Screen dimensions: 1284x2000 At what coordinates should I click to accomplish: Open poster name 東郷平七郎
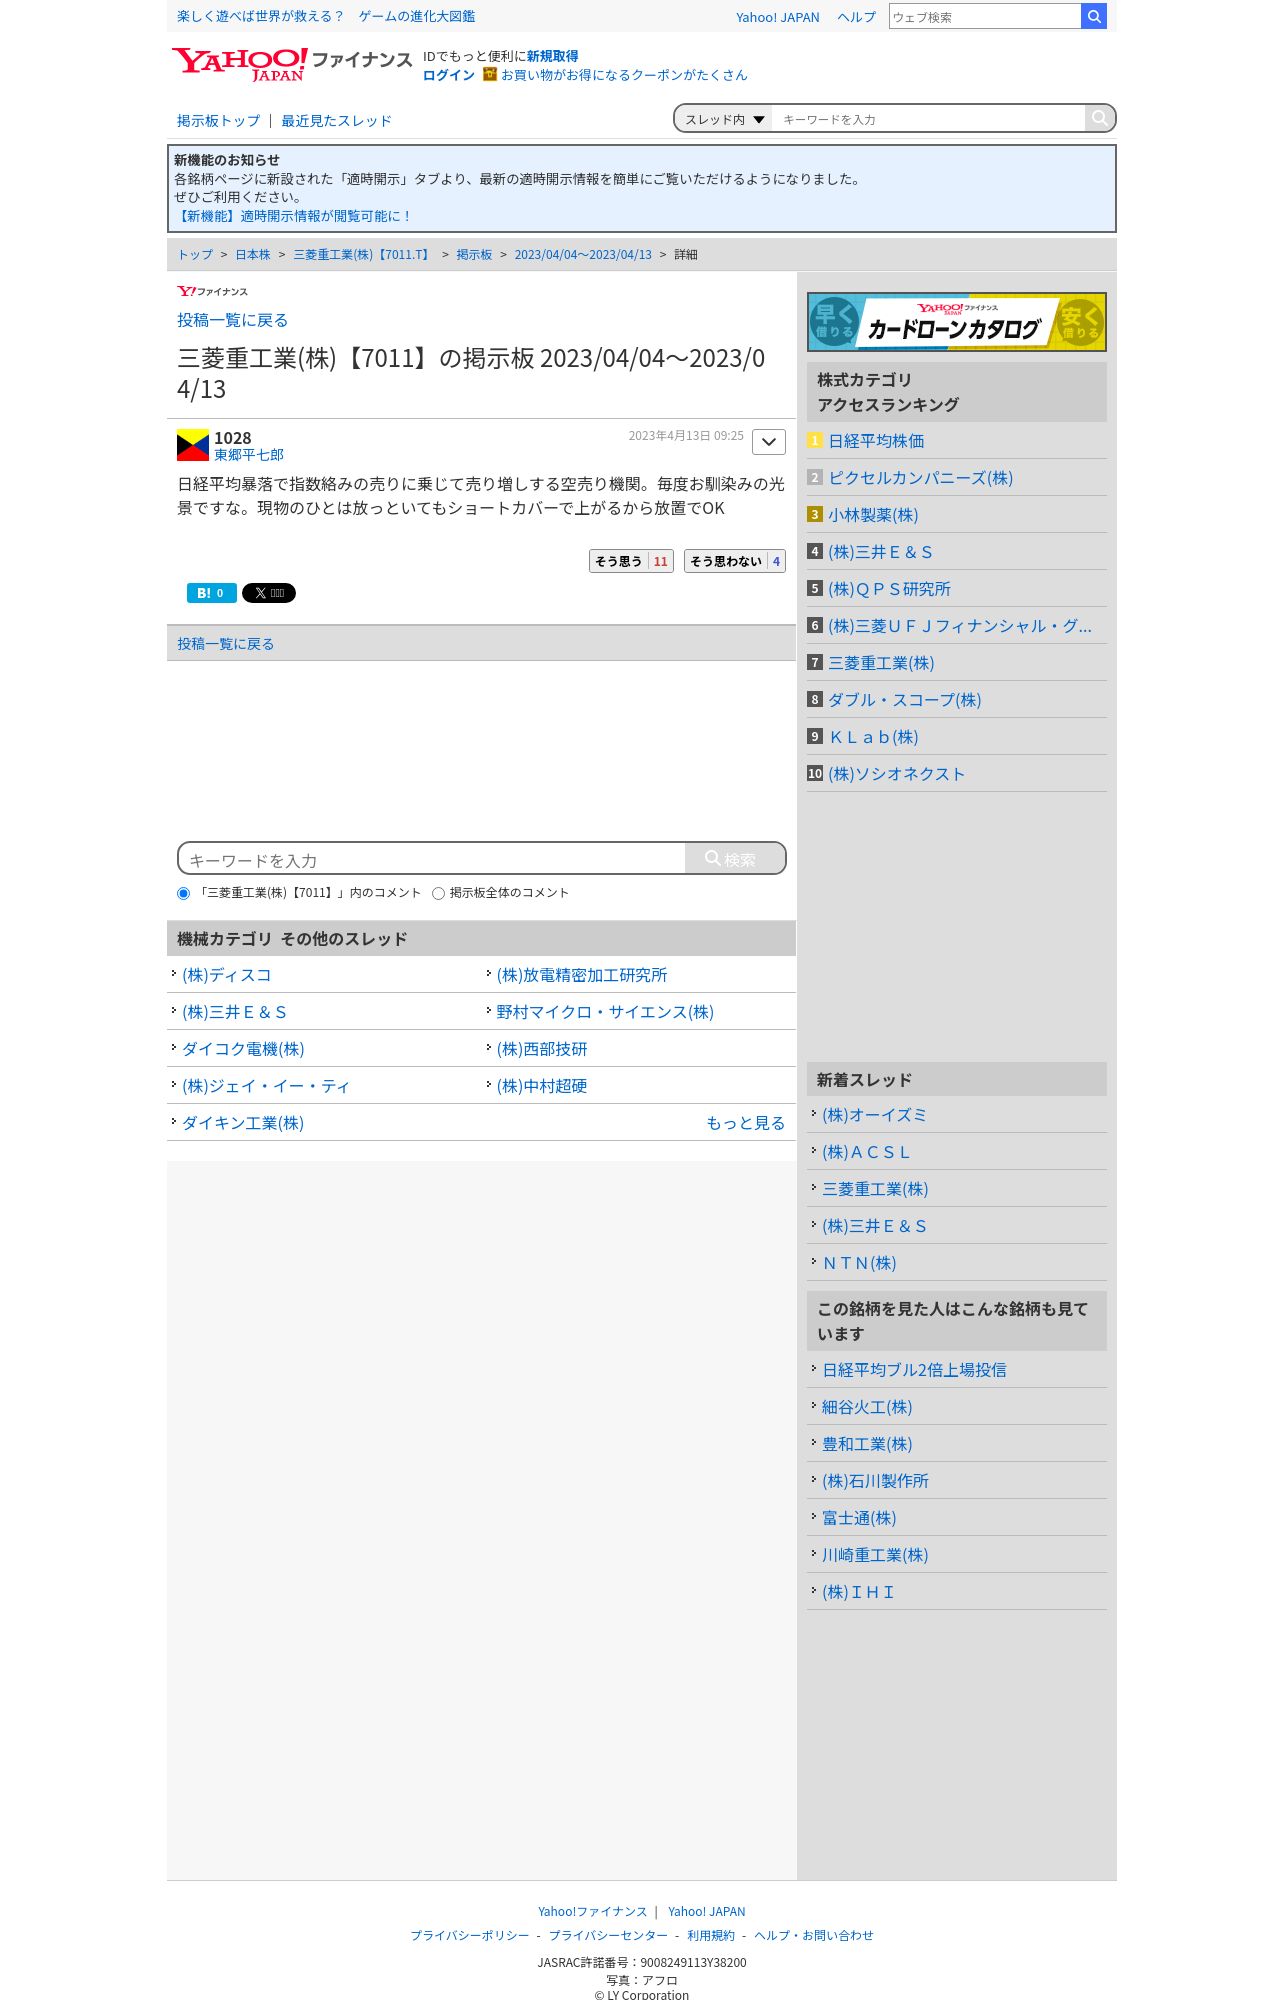(x=249, y=455)
